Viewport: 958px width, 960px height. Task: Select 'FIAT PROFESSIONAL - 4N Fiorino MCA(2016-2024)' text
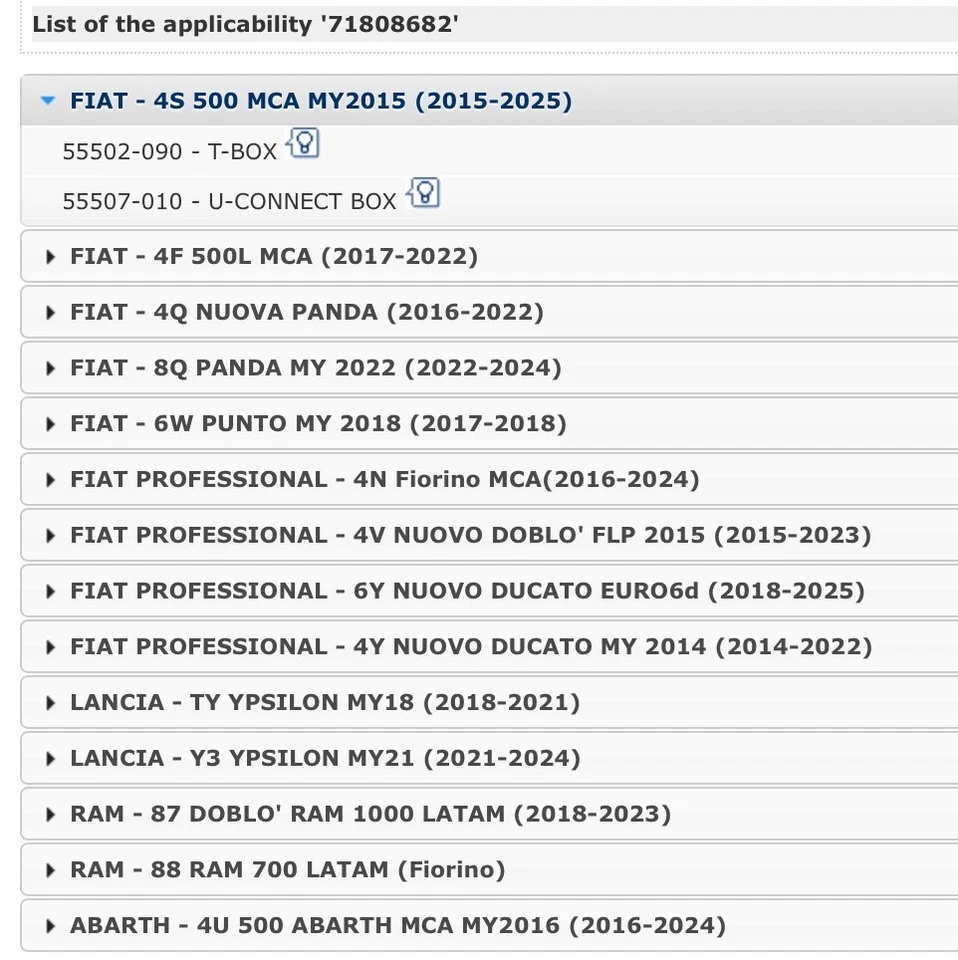385,479
